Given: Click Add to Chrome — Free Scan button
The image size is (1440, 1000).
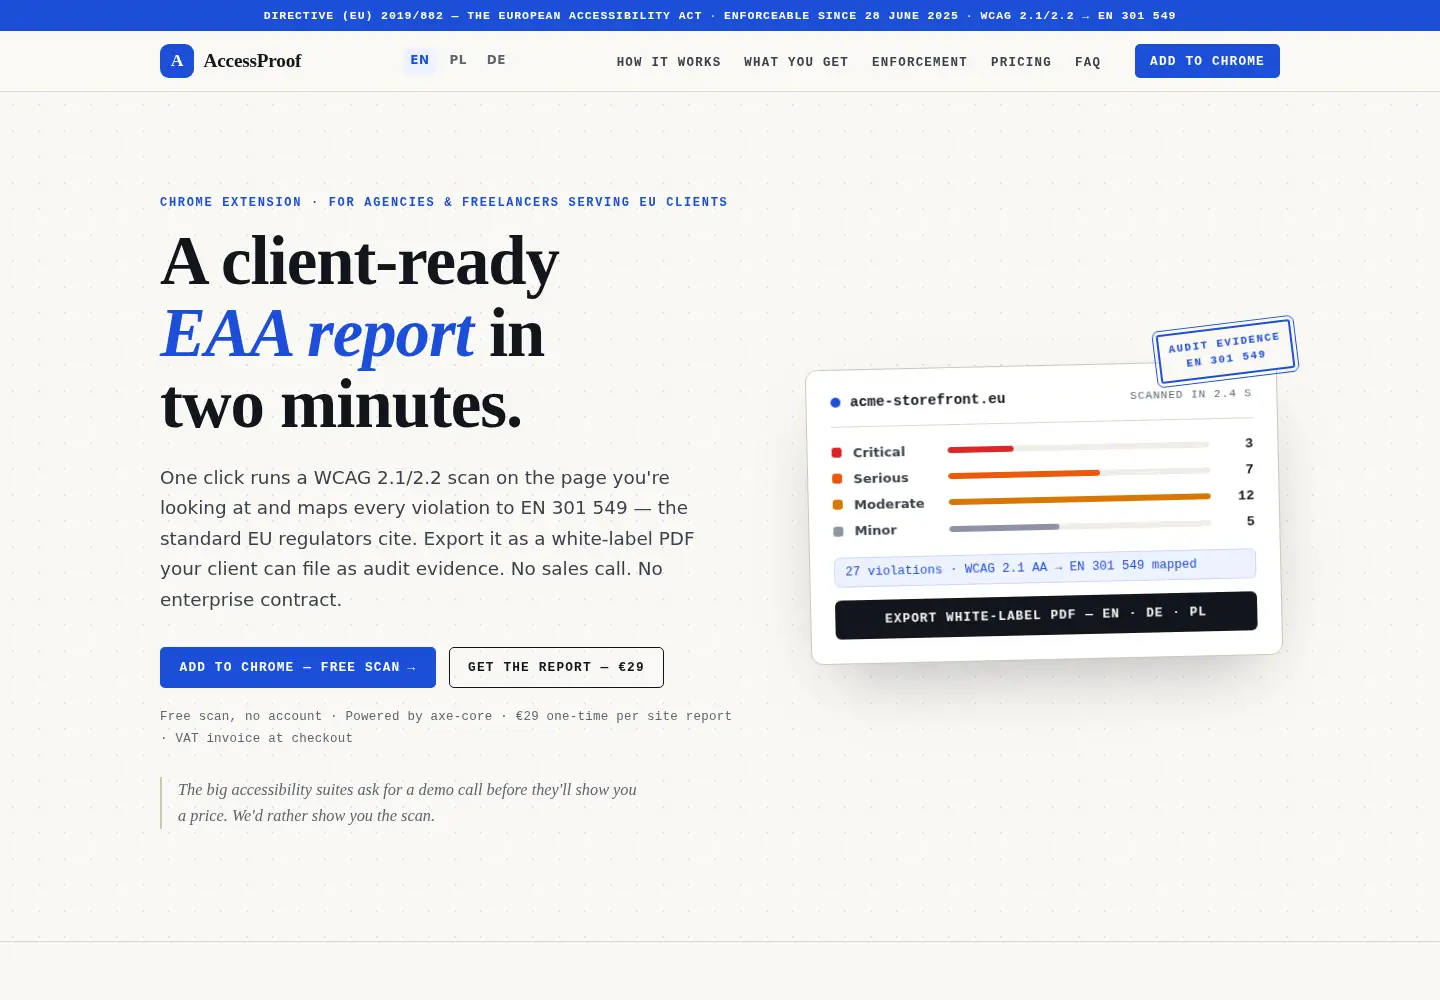Looking at the screenshot, I should point(298,667).
